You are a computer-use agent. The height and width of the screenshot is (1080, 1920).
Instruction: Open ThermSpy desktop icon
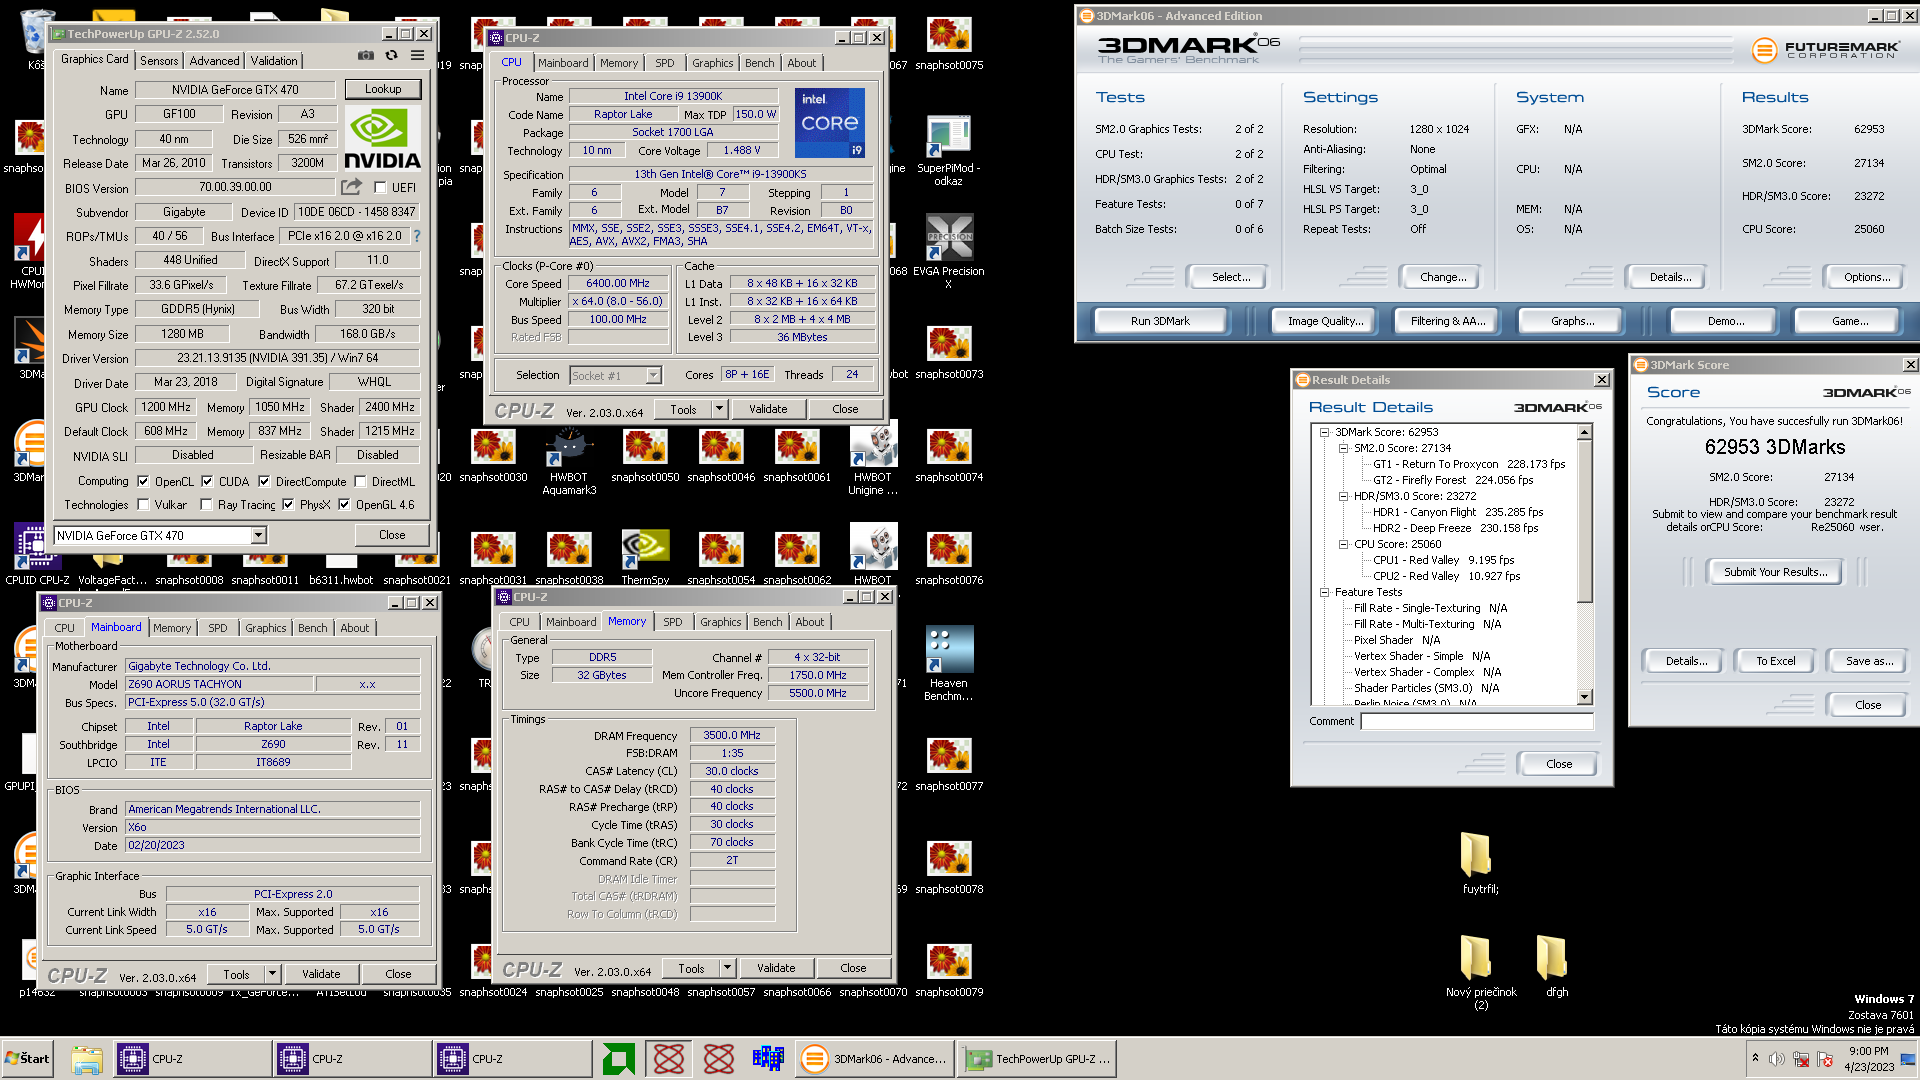[x=645, y=557]
